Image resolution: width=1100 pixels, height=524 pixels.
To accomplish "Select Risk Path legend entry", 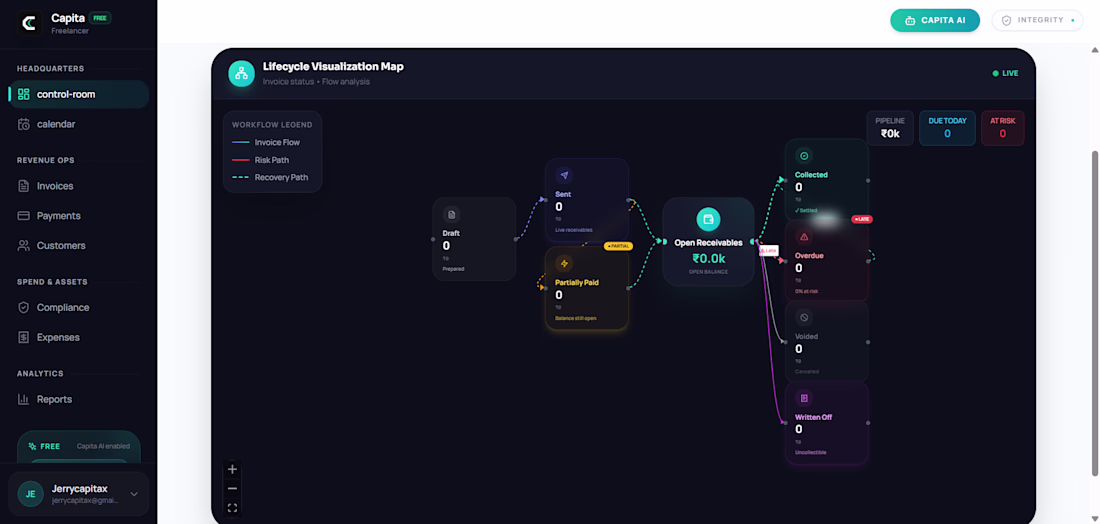I will point(260,160).
